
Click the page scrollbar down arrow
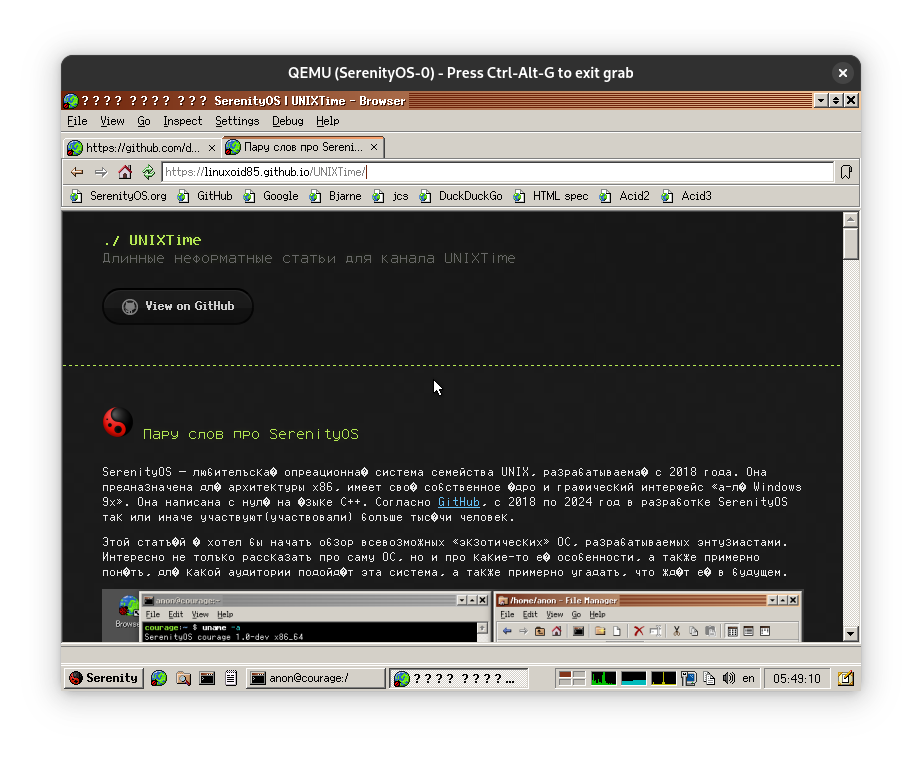click(x=850, y=634)
